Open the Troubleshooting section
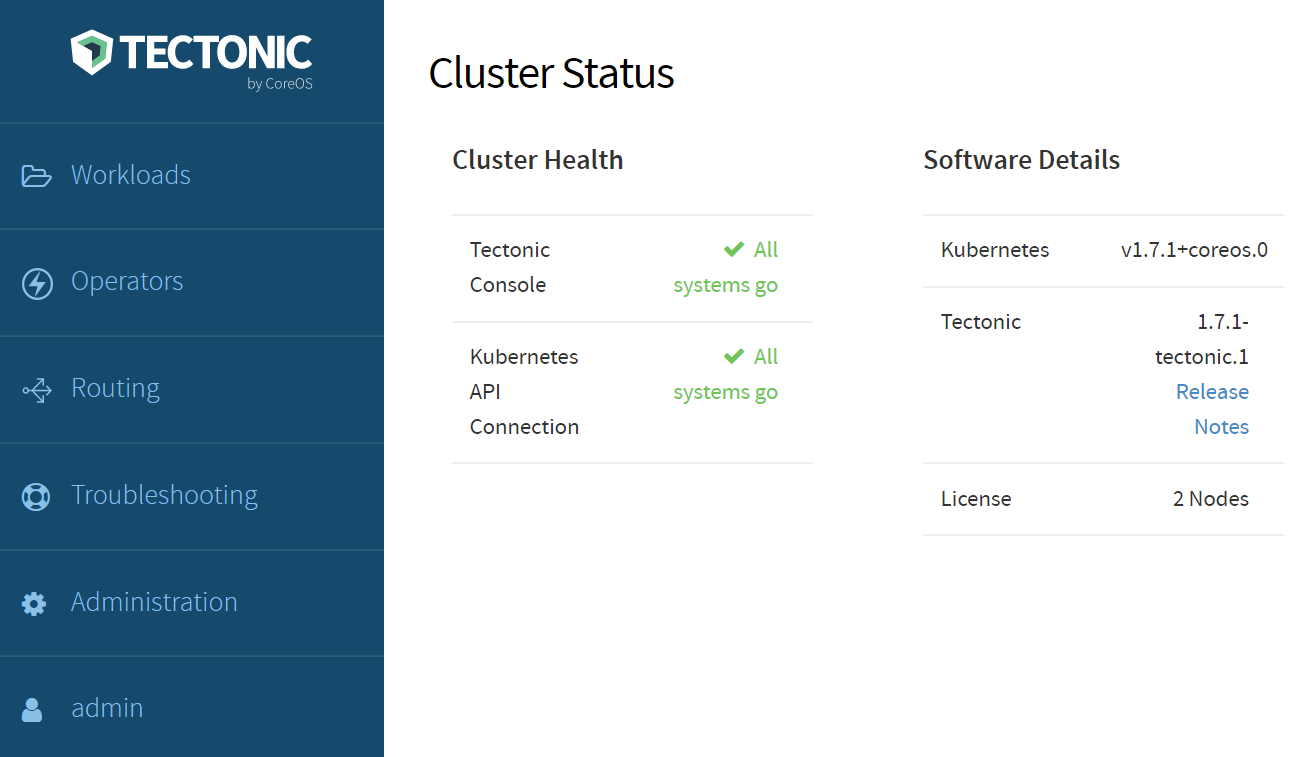Viewport: 1306px width, 757px height. [x=192, y=497]
